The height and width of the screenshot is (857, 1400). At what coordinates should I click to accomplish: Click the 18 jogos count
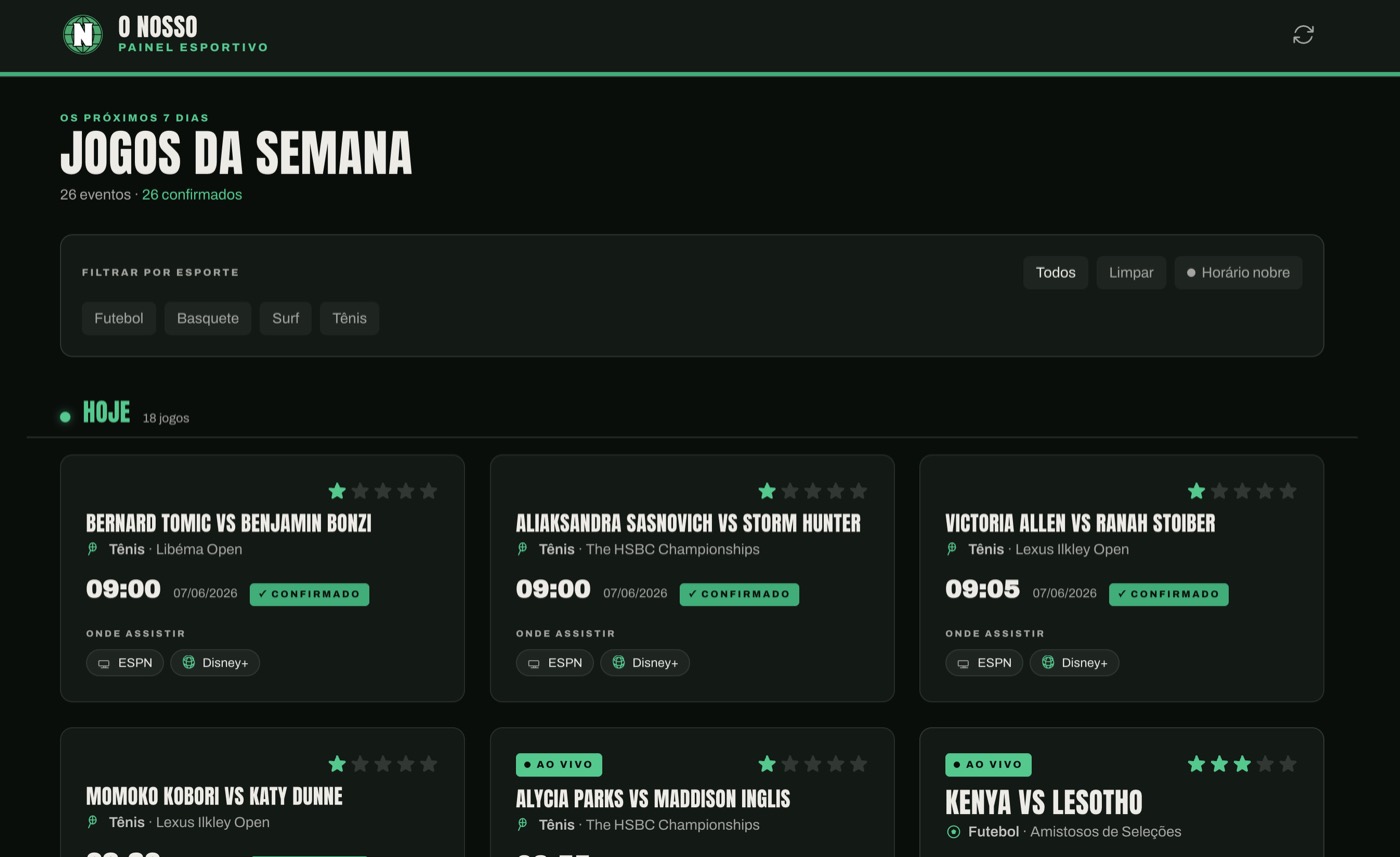pyautogui.click(x=166, y=418)
